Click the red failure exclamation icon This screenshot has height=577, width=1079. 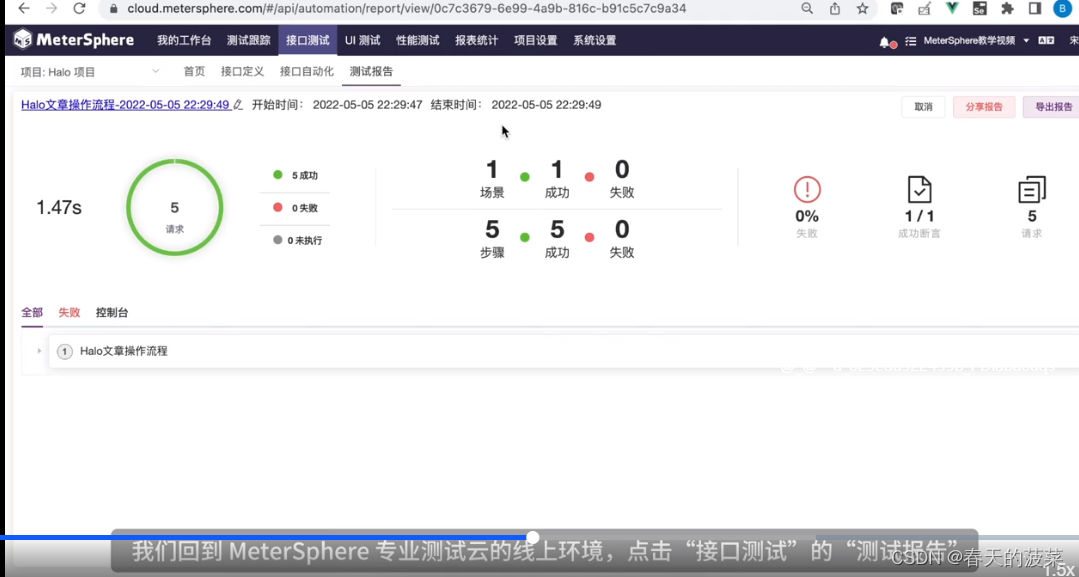click(x=807, y=189)
